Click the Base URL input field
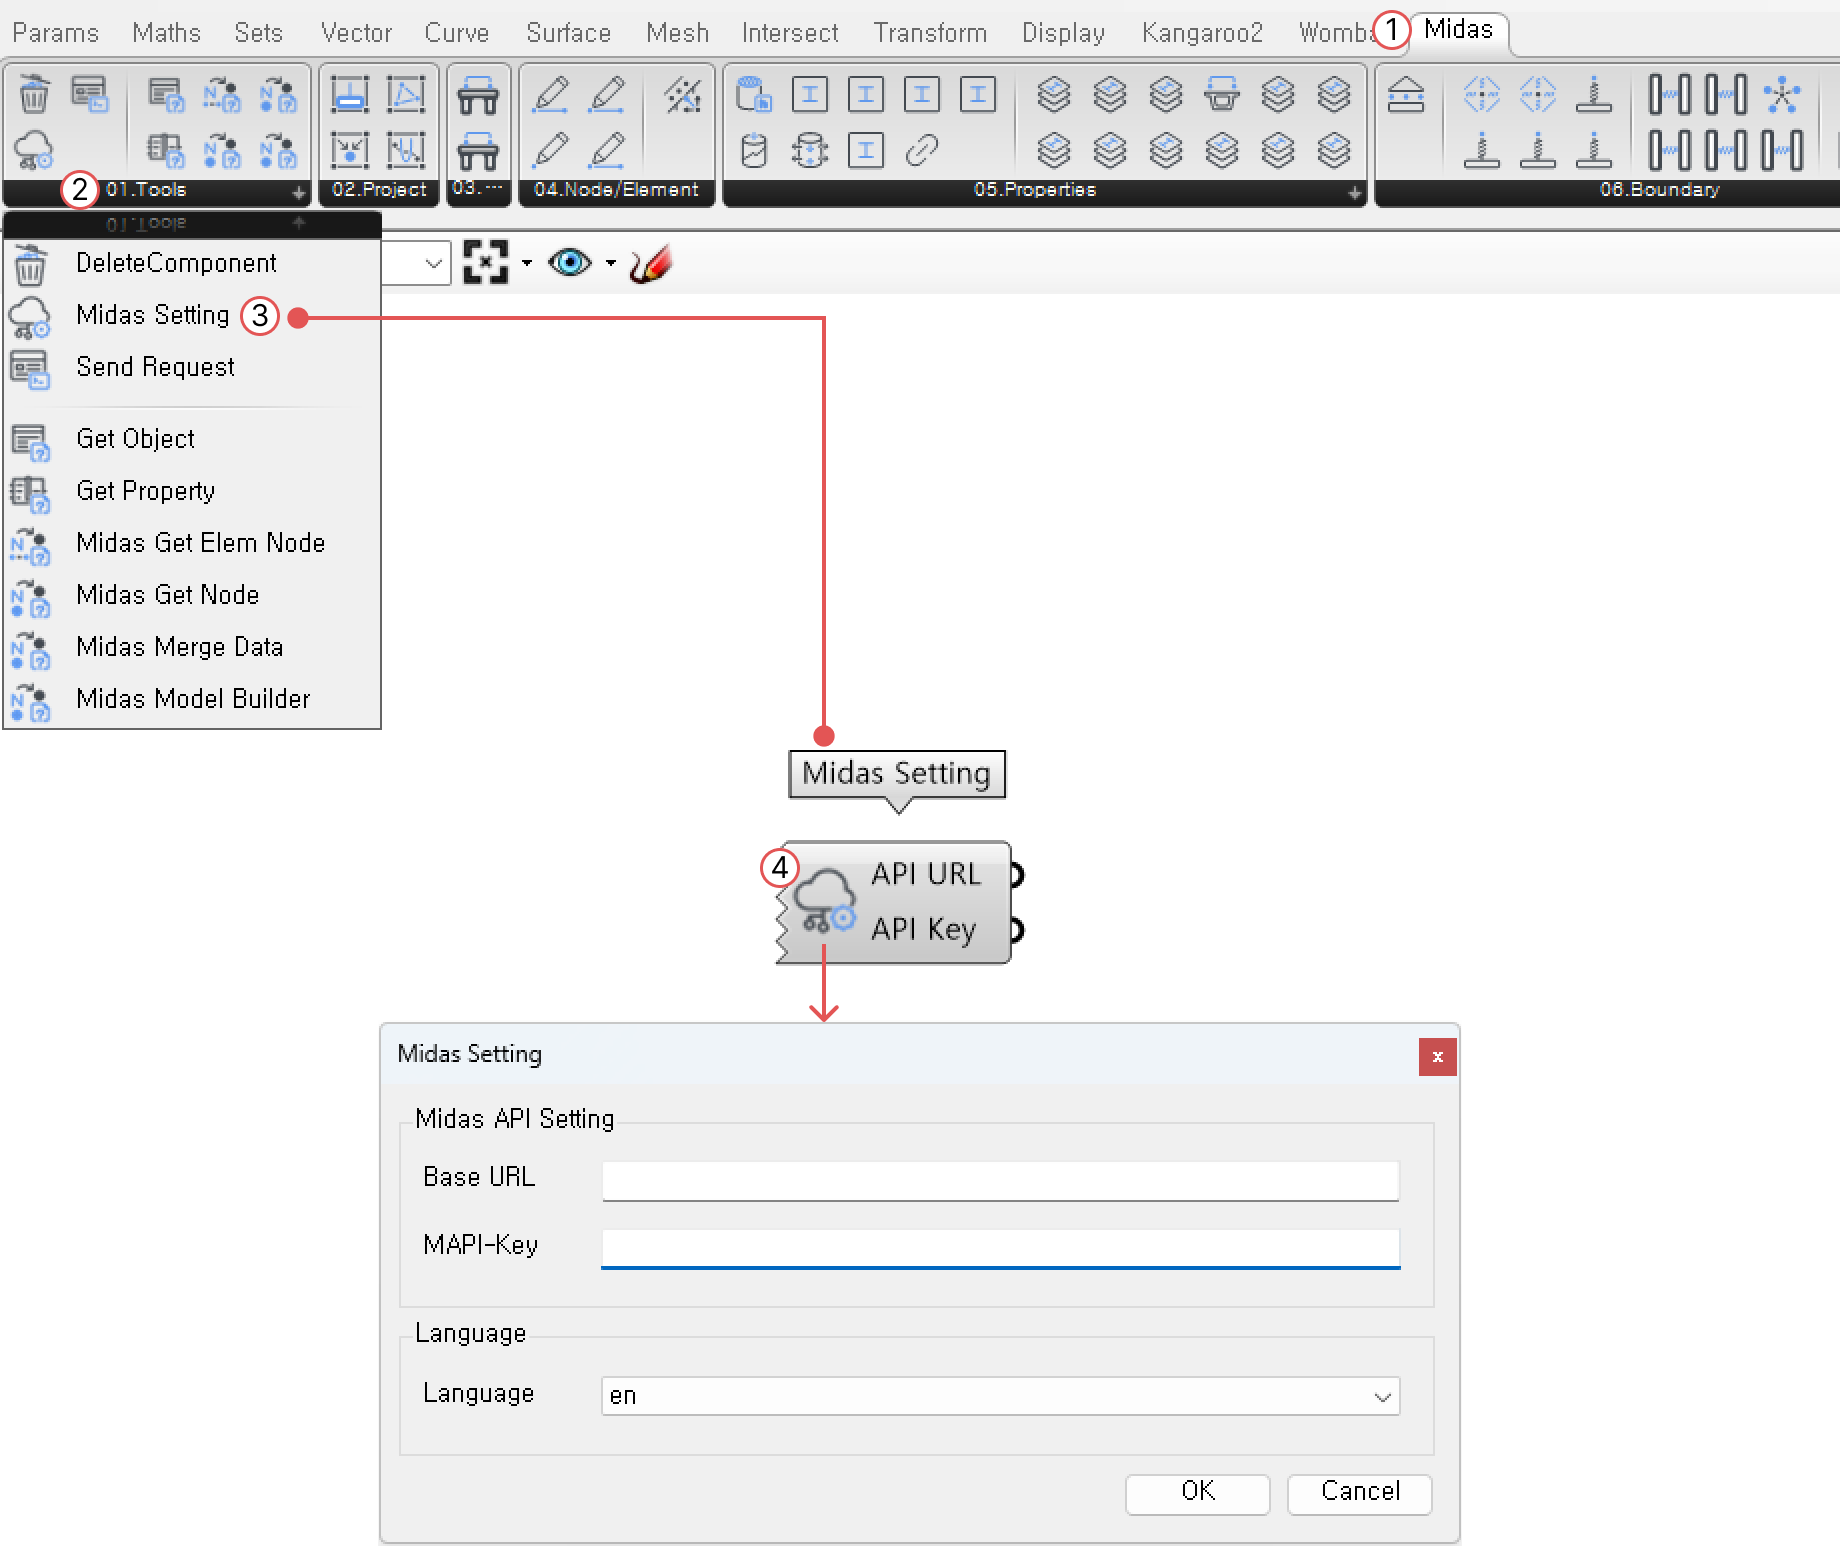 point(1000,1180)
